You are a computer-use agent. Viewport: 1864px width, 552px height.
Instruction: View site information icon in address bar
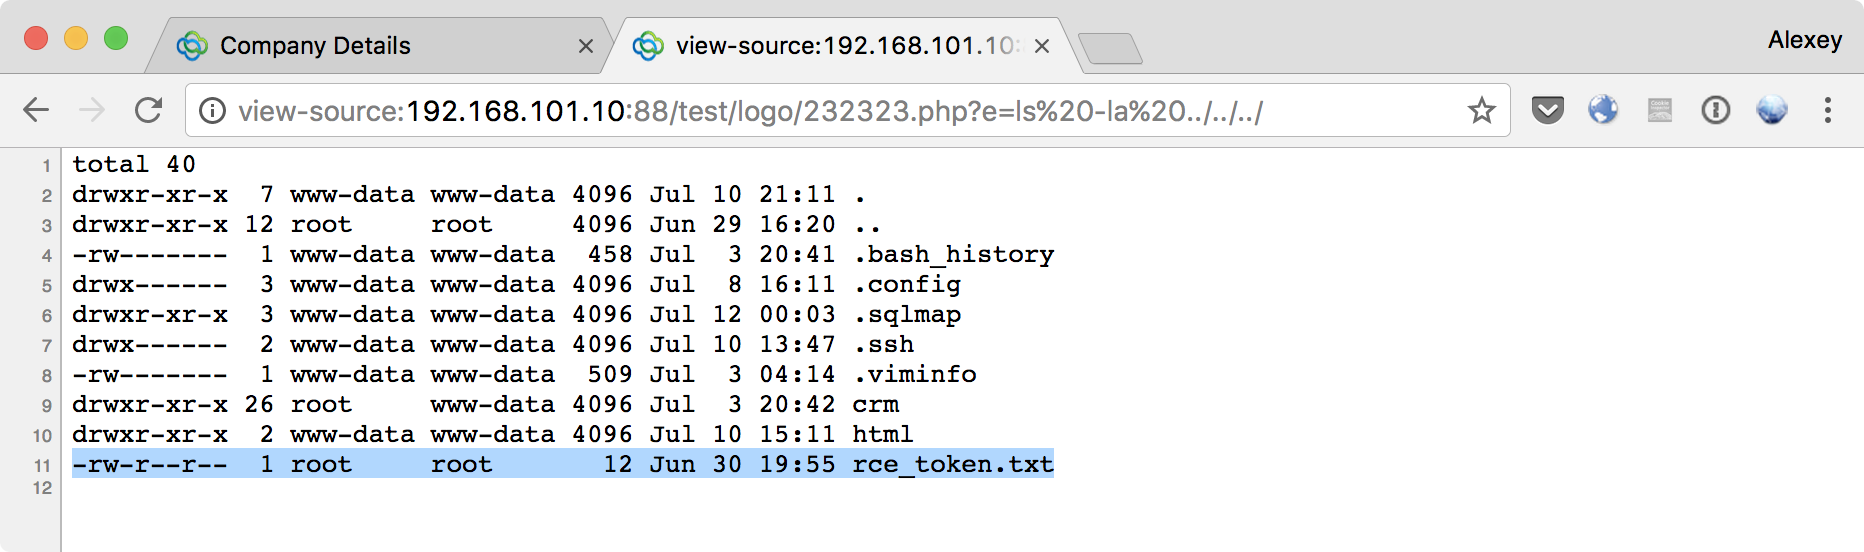pyautogui.click(x=212, y=110)
